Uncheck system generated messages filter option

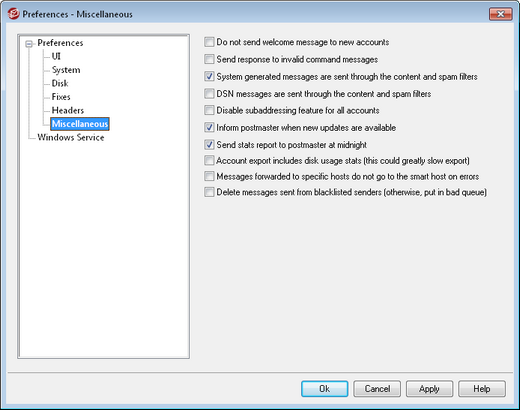(209, 77)
